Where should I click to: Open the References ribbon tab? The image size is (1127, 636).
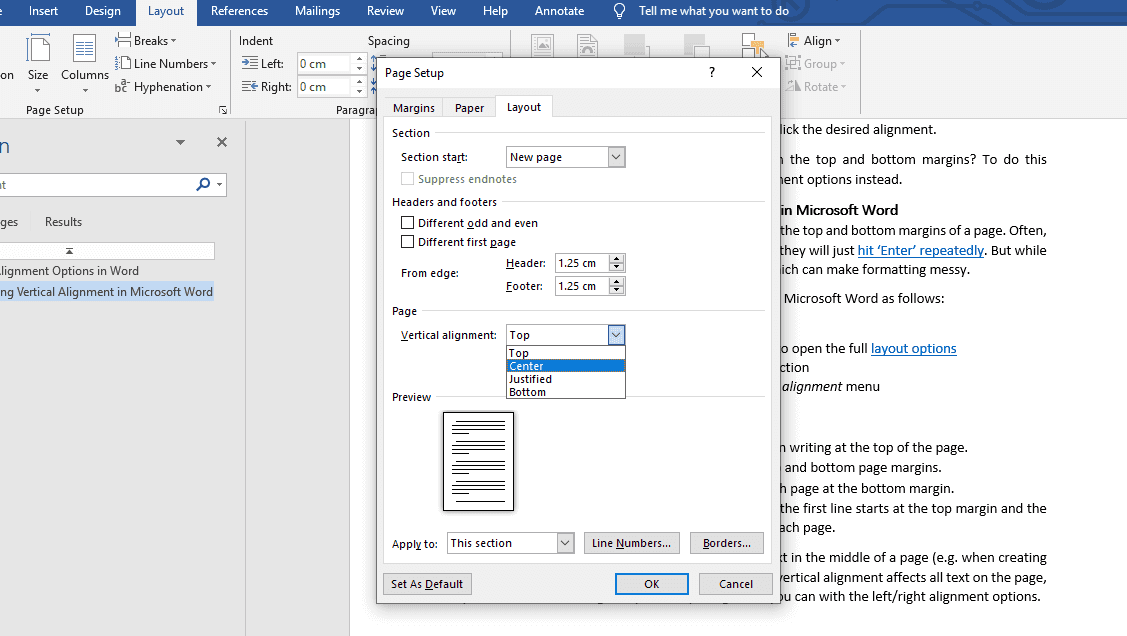239,11
